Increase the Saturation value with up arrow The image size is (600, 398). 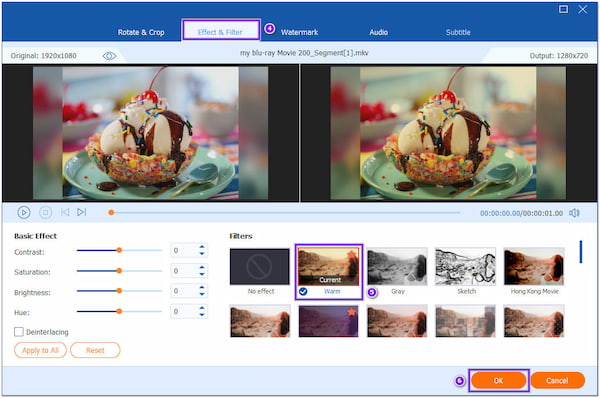[202, 268]
